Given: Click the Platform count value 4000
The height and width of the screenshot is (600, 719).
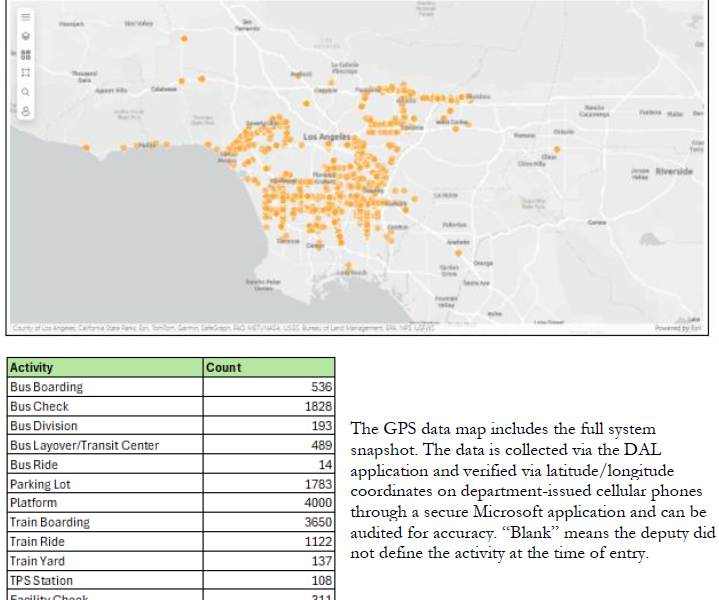Looking at the screenshot, I should click(318, 503).
